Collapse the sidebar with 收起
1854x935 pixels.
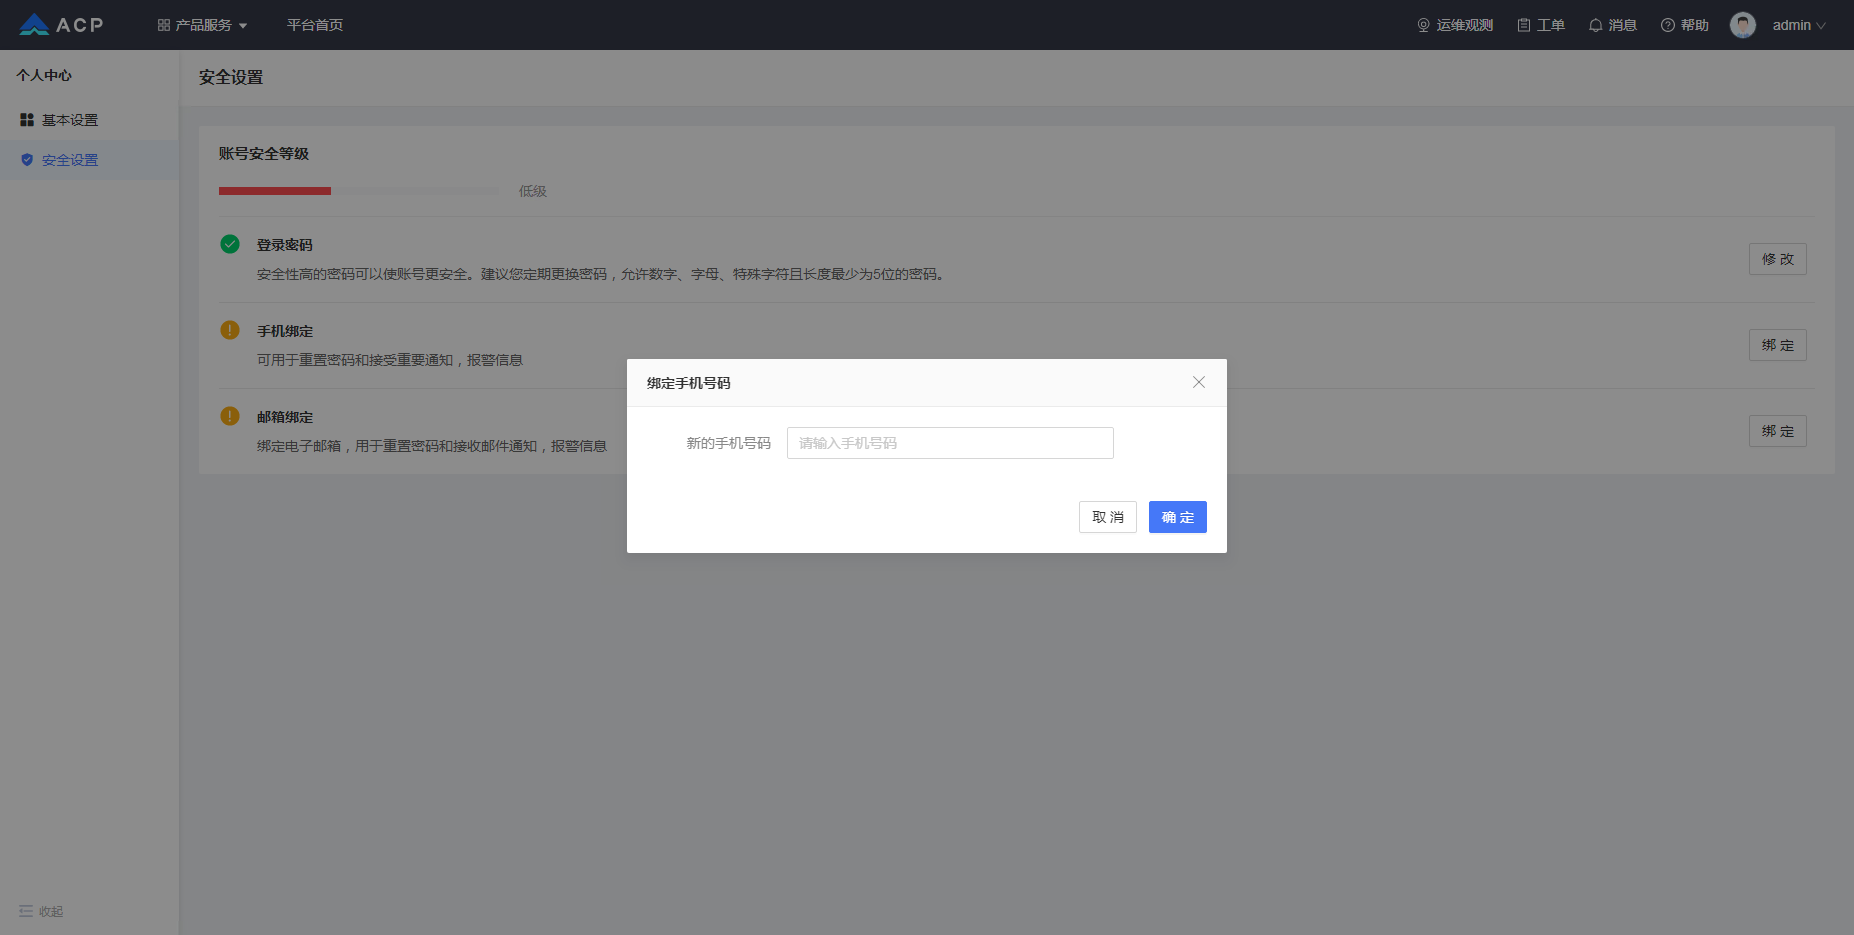pyautogui.click(x=41, y=912)
